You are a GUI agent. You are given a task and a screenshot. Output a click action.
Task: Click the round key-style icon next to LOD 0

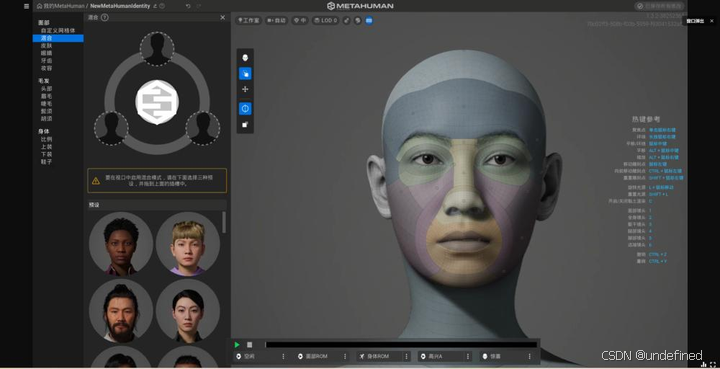click(x=347, y=21)
